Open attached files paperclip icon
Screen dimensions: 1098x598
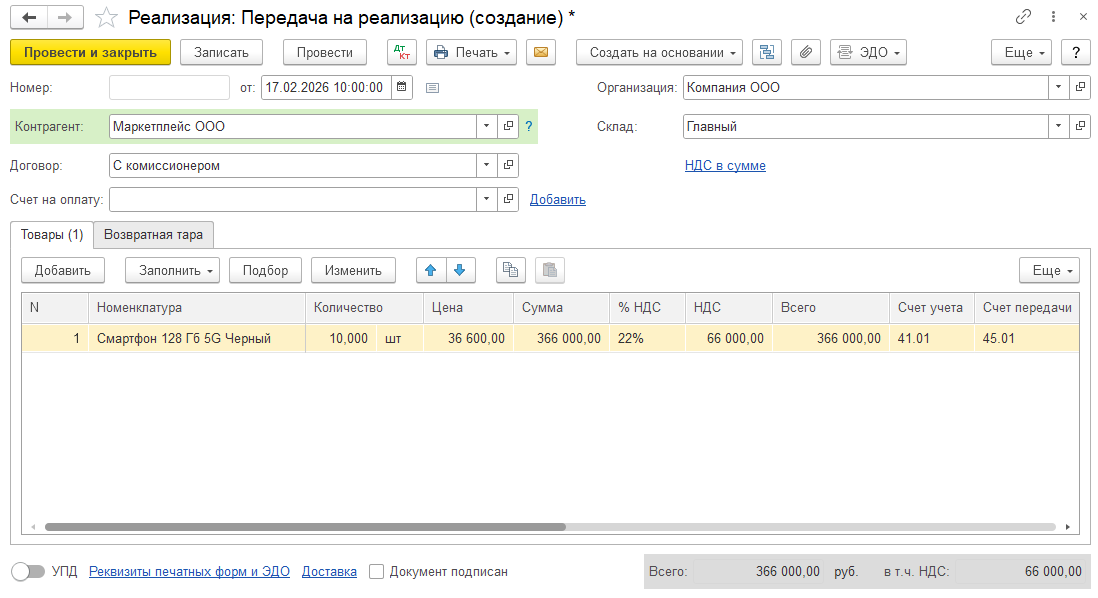click(x=806, y=53)
